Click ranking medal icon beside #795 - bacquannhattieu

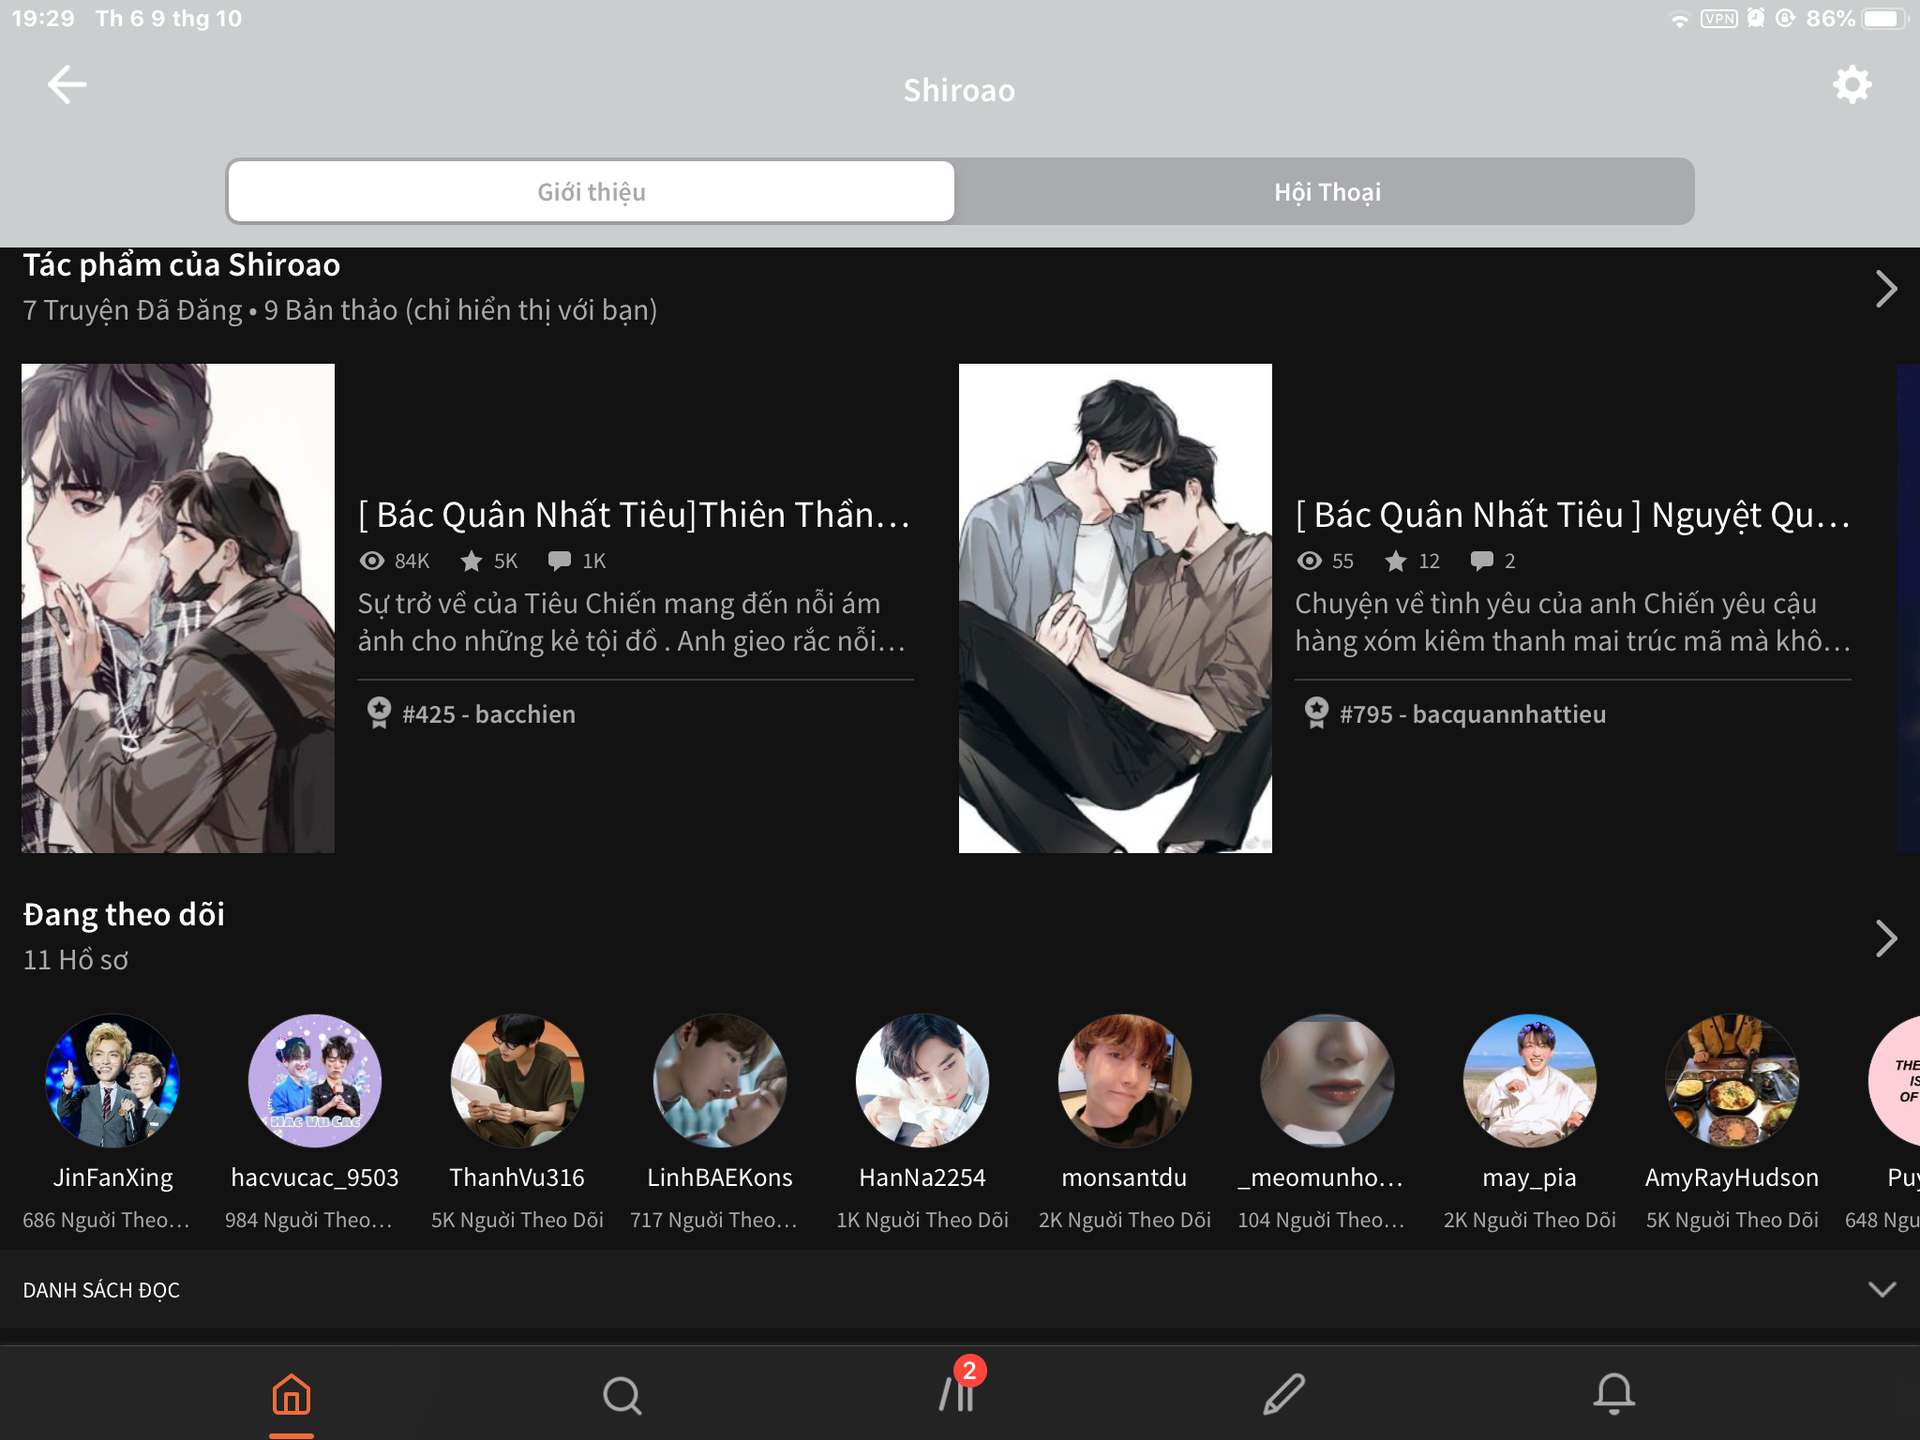pyautogui.click(x=1317, y=713)
